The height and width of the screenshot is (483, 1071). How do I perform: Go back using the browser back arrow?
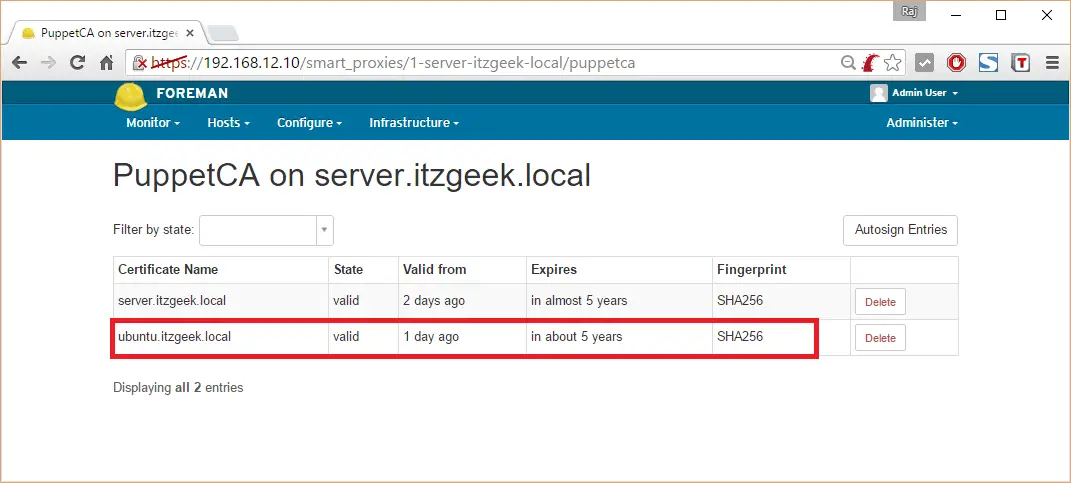(19, 63)
